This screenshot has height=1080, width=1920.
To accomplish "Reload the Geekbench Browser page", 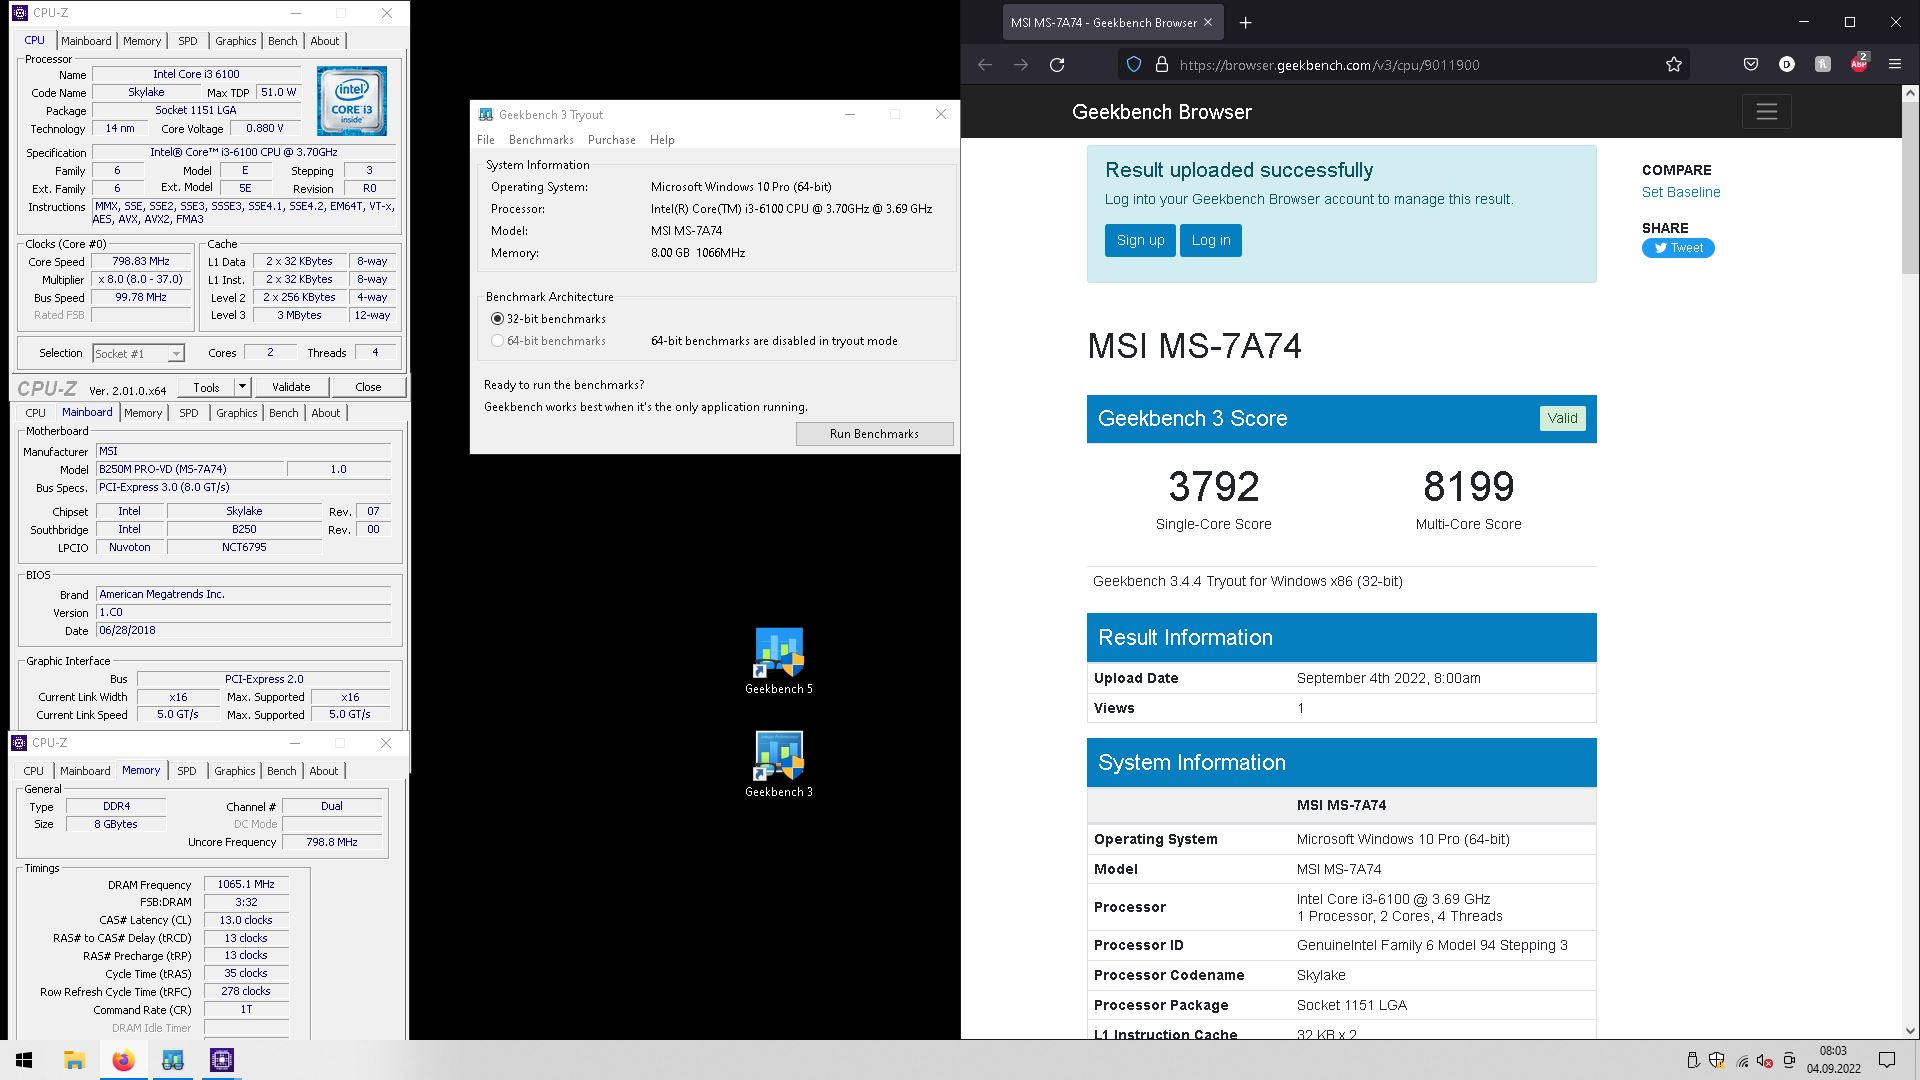I will (1057, 65).
